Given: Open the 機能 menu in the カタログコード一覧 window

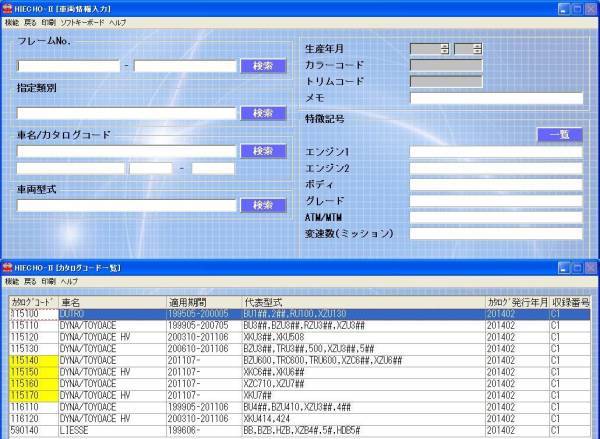Looking at the screenshot, I should (12, 281).
